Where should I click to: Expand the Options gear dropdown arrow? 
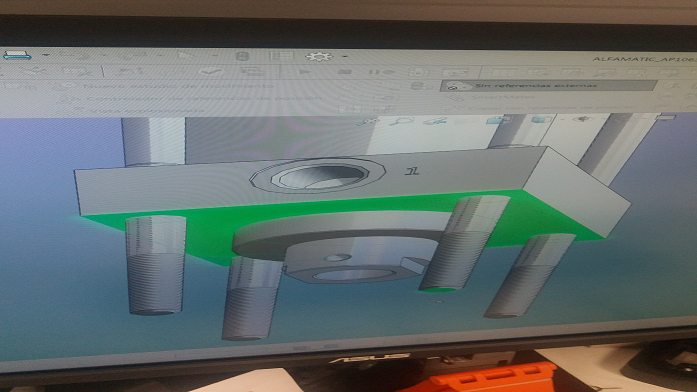(344, 56)
